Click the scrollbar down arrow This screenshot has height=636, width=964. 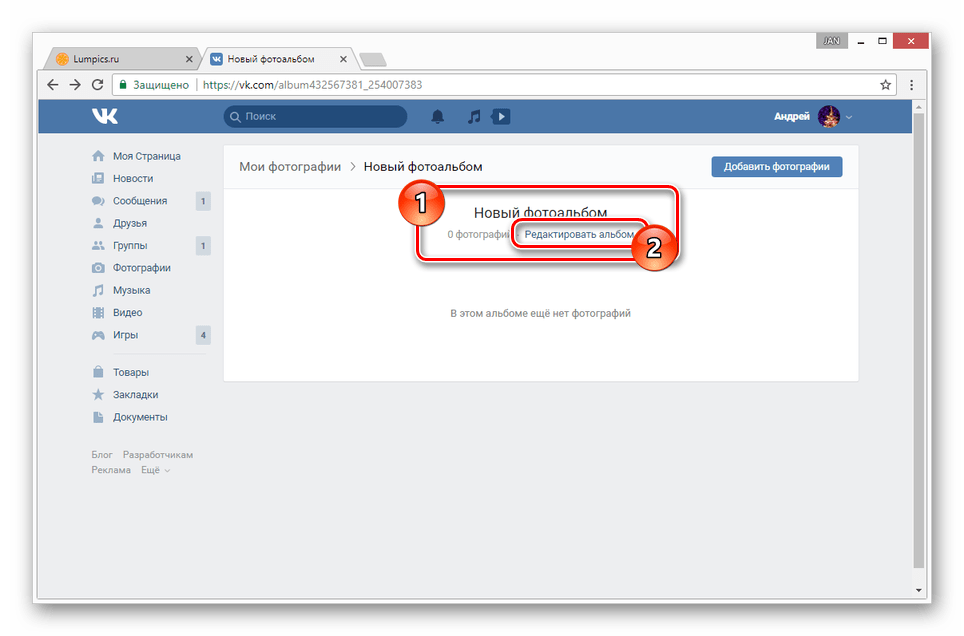[x=919, y=590]
